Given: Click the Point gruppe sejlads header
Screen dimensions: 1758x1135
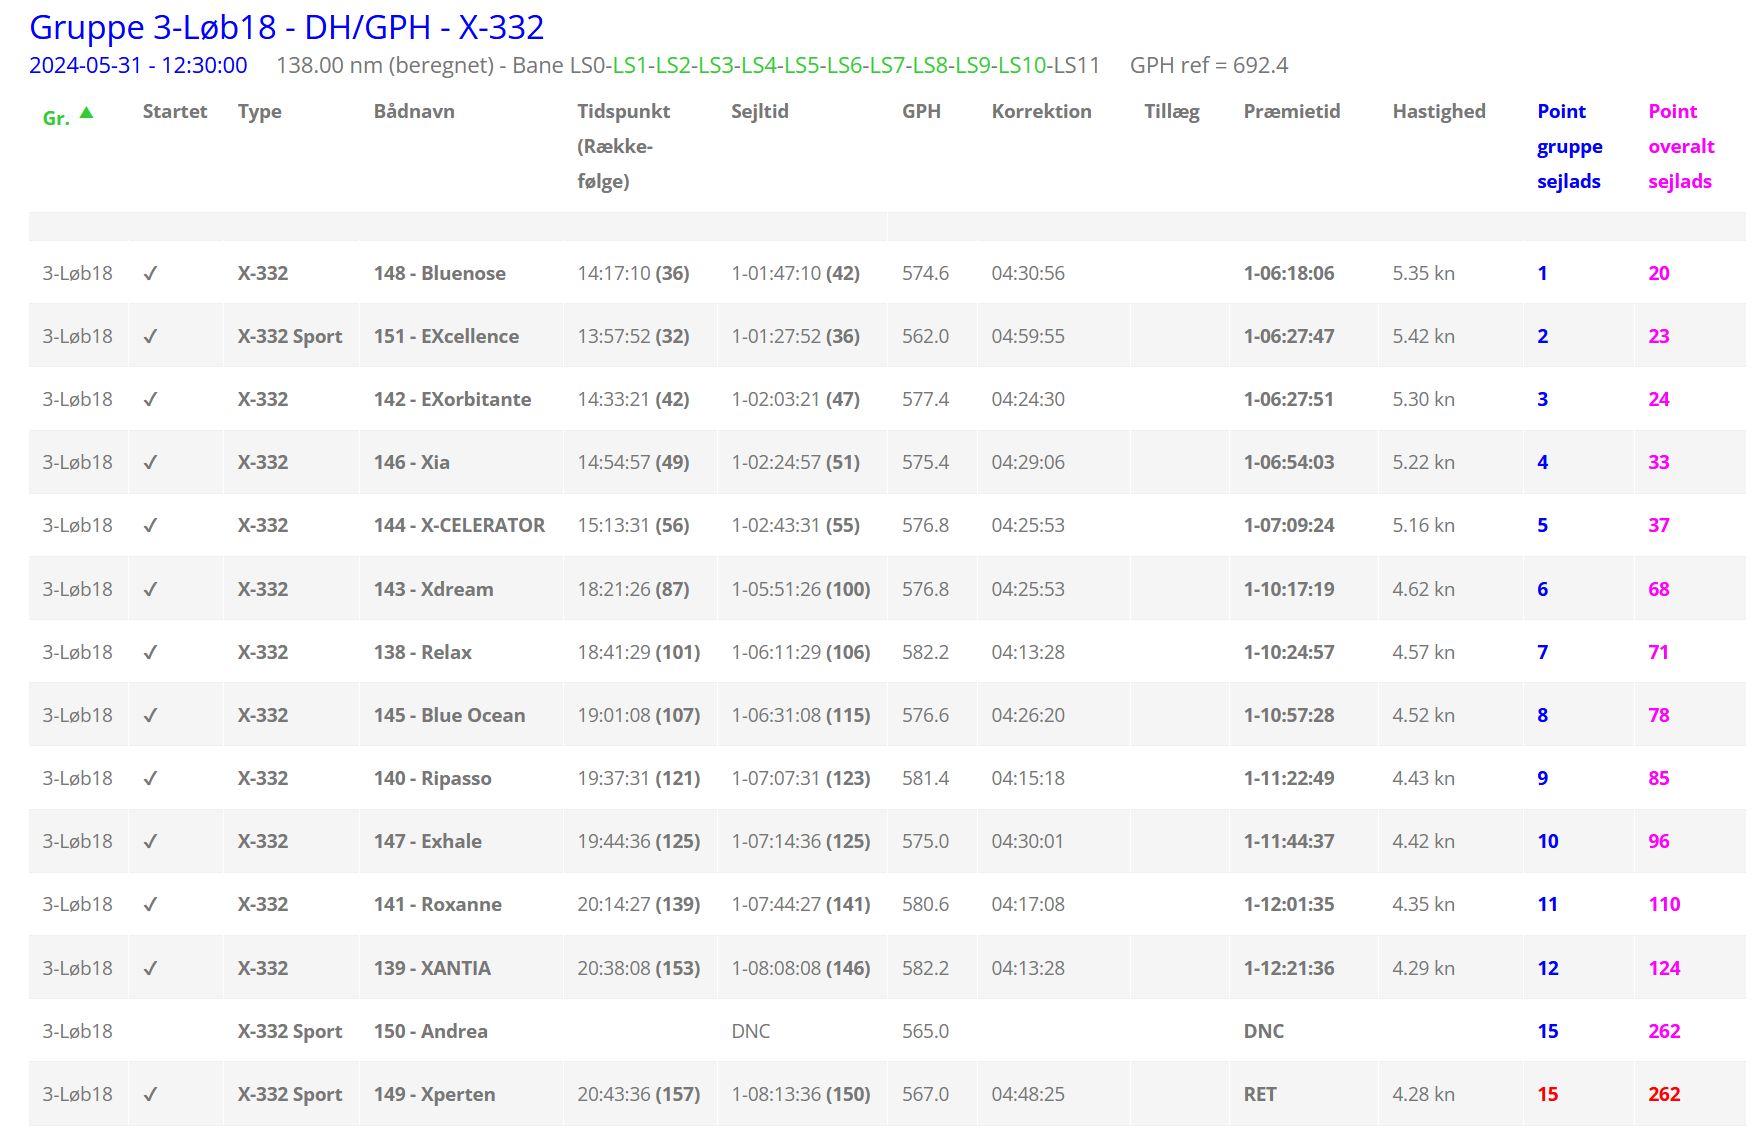Looking at the screenshot, I should tap(1568, 146).
